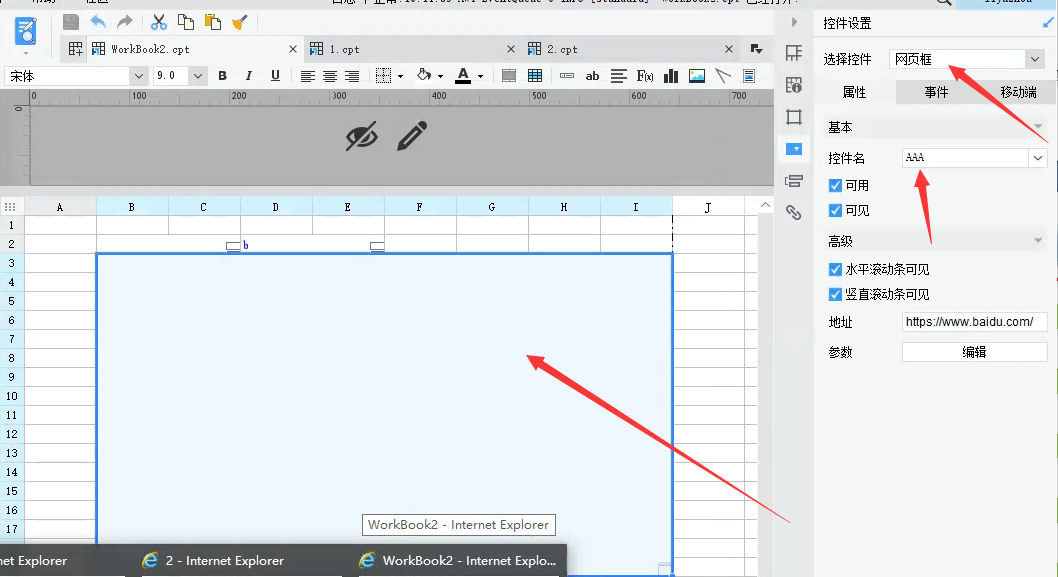Insert rich text element icon

click(619, 76)
